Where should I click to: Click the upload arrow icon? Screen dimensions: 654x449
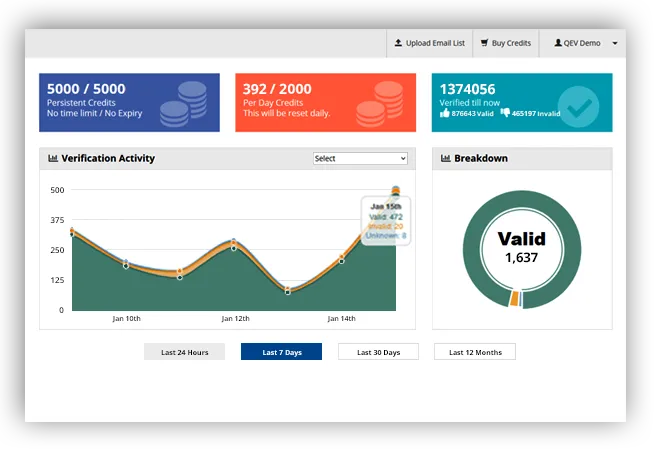click(398, 43)
